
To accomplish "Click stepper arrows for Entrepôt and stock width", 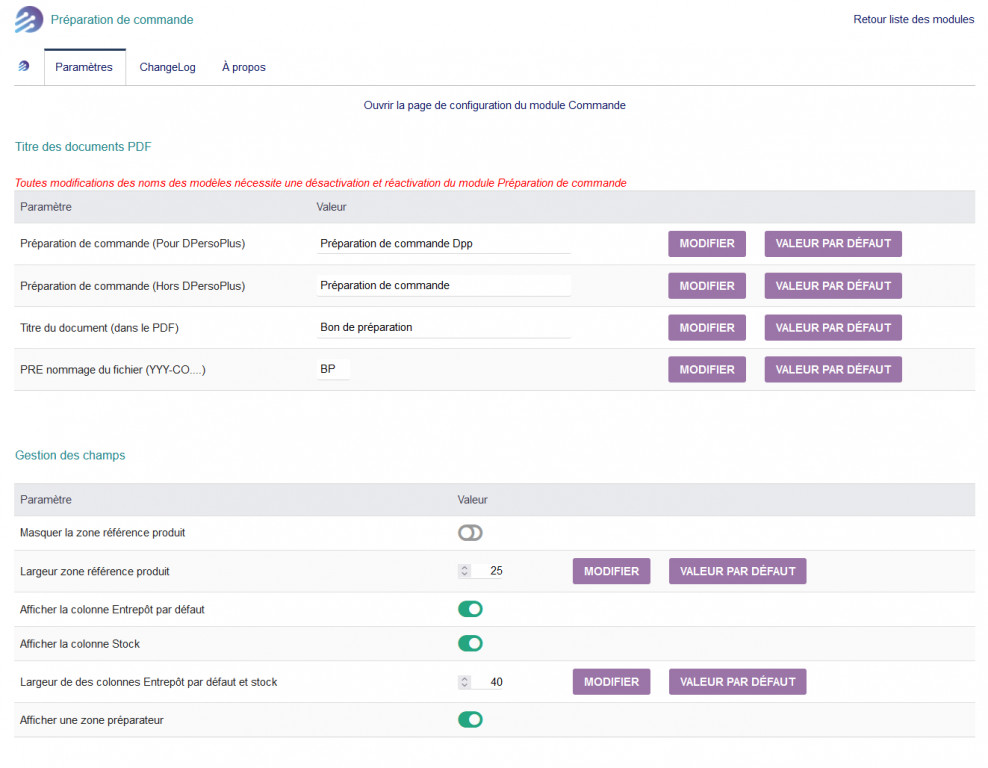I will [464, 682].
